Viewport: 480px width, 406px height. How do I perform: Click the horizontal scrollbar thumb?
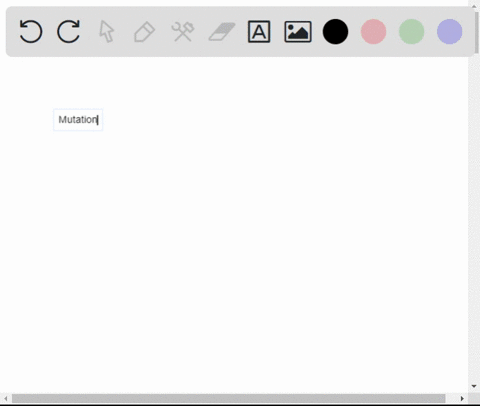229,398
